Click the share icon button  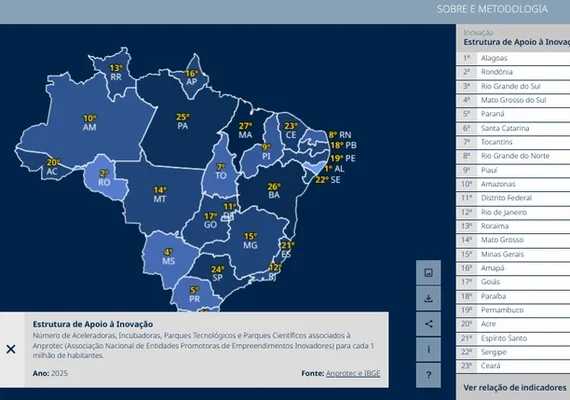pyautogui.click(x=428, y=324)
